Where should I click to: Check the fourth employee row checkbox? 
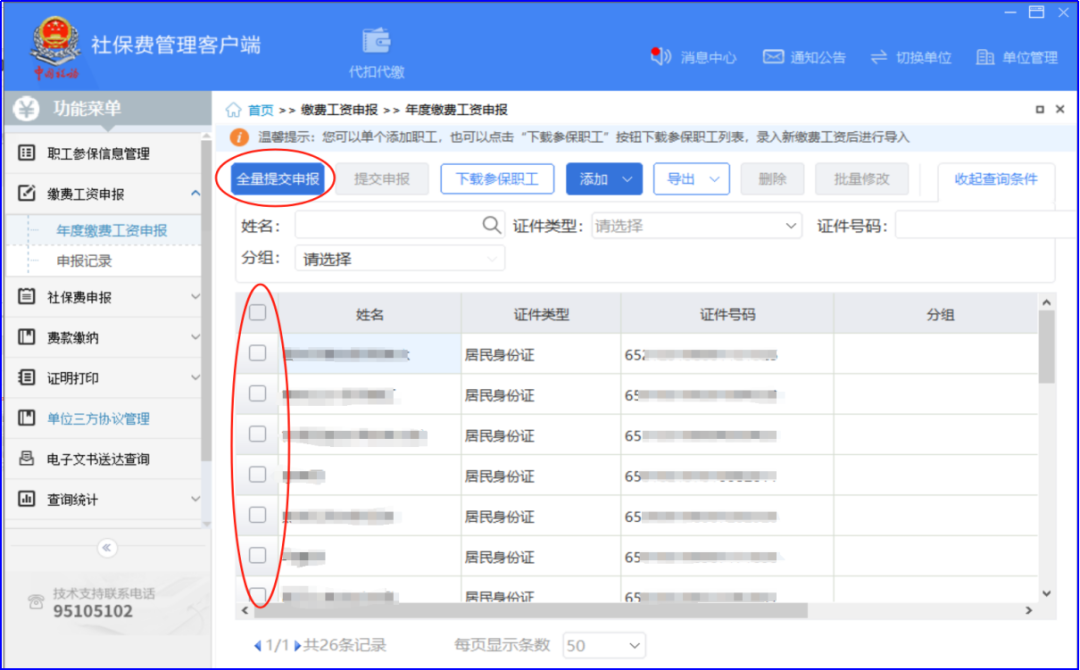[x=258, y=474]
